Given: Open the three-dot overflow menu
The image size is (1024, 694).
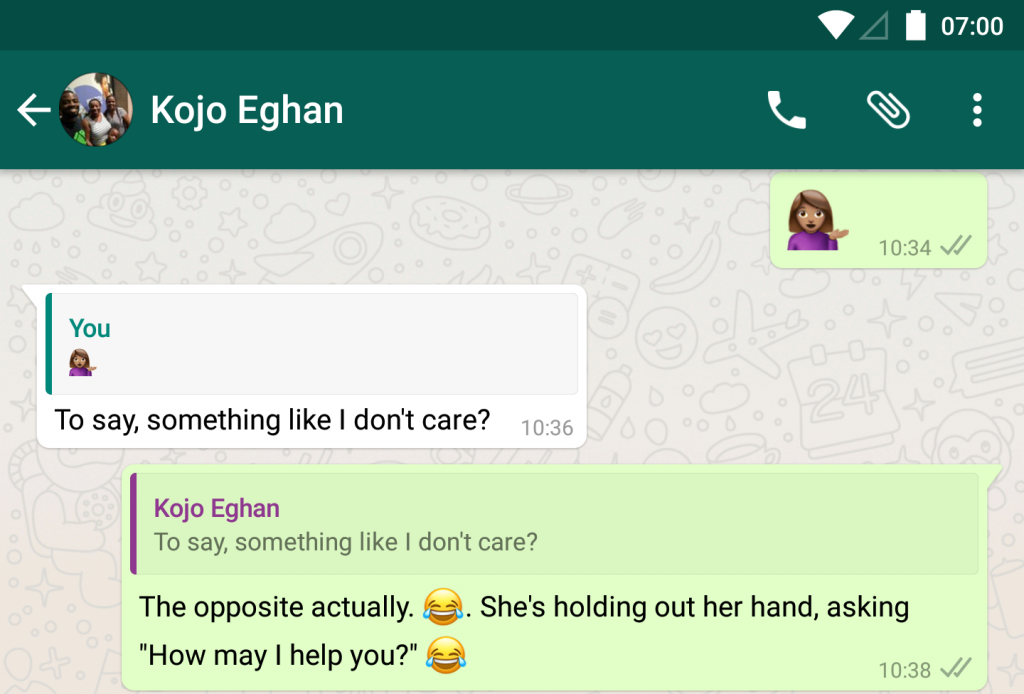Looking at the screenshot, I should [977, 110].
